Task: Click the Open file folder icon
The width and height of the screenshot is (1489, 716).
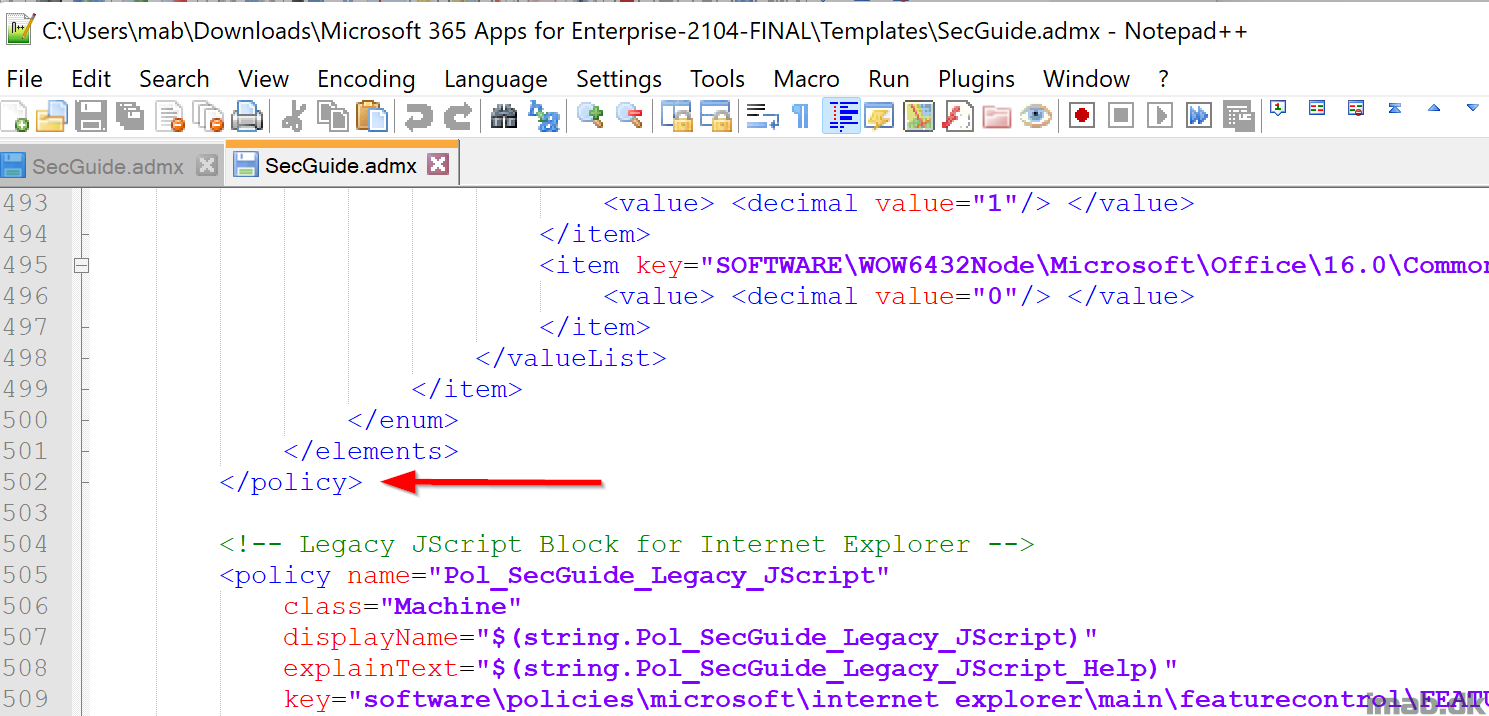Action: [x=51, y=116]
